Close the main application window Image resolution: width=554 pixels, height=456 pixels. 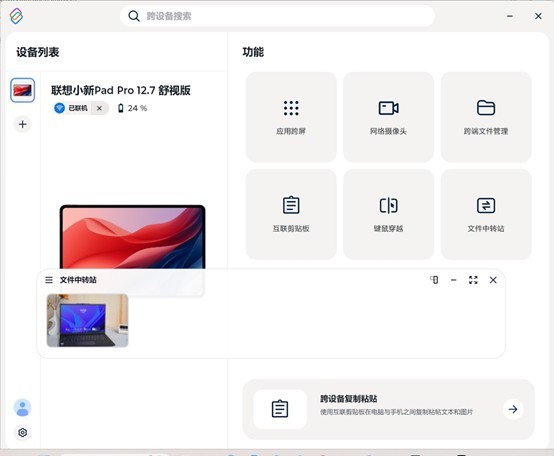(538, 16)
